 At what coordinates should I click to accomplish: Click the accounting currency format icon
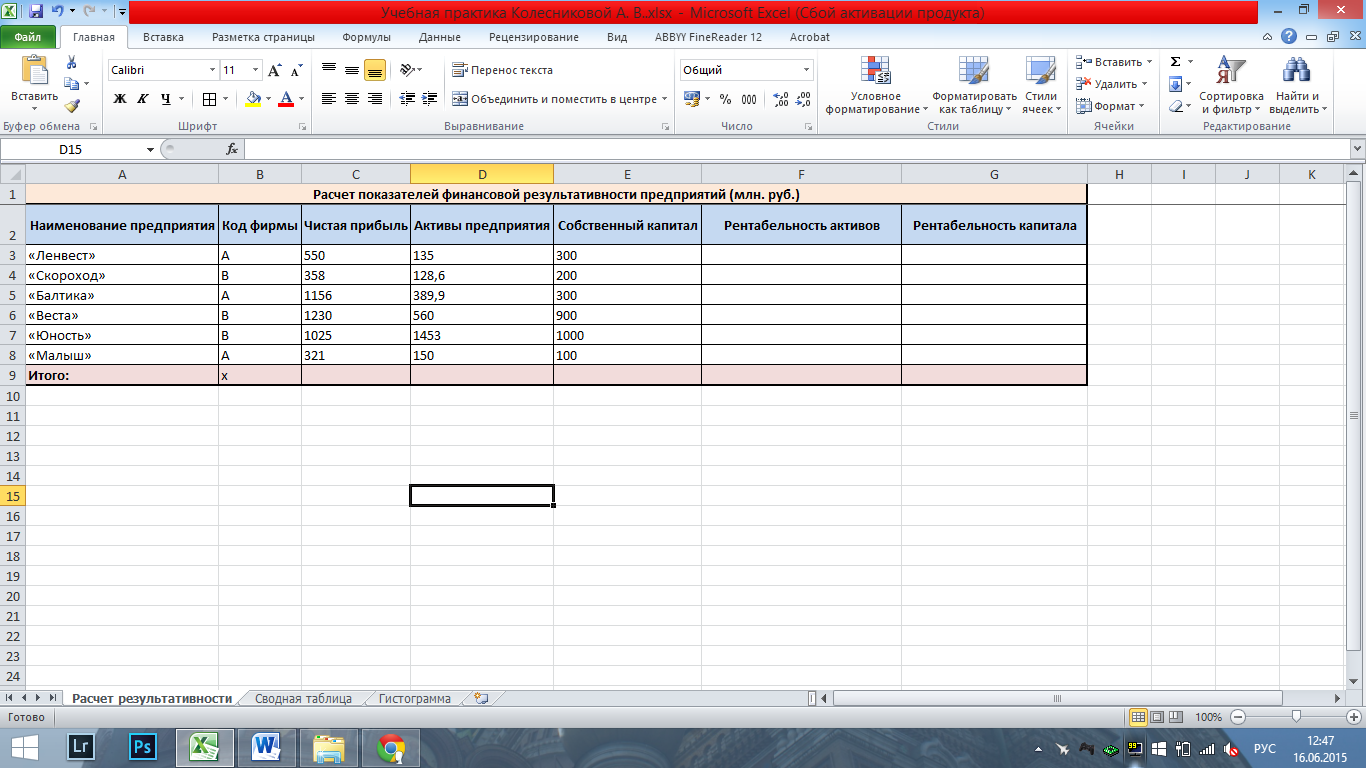tap(692, 99)
